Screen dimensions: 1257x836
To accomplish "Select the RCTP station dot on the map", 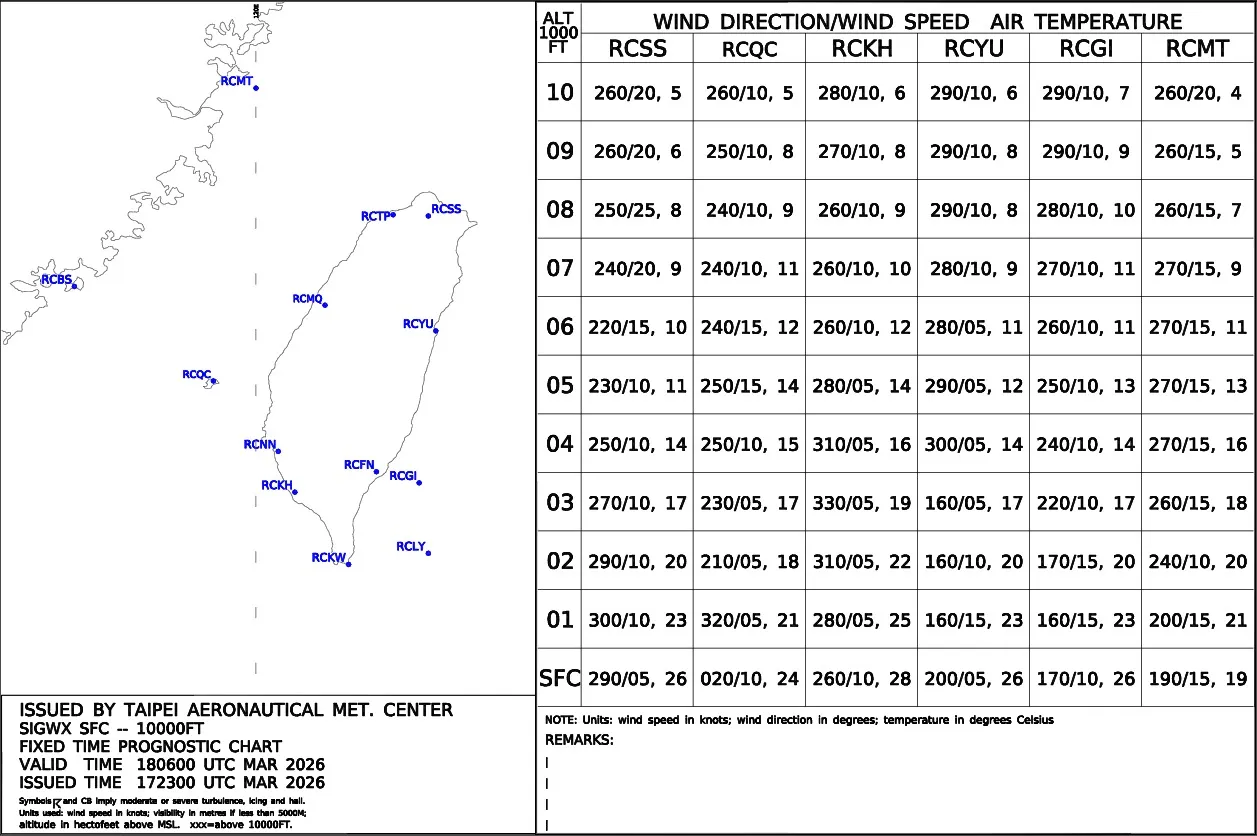I will [394, 214].
